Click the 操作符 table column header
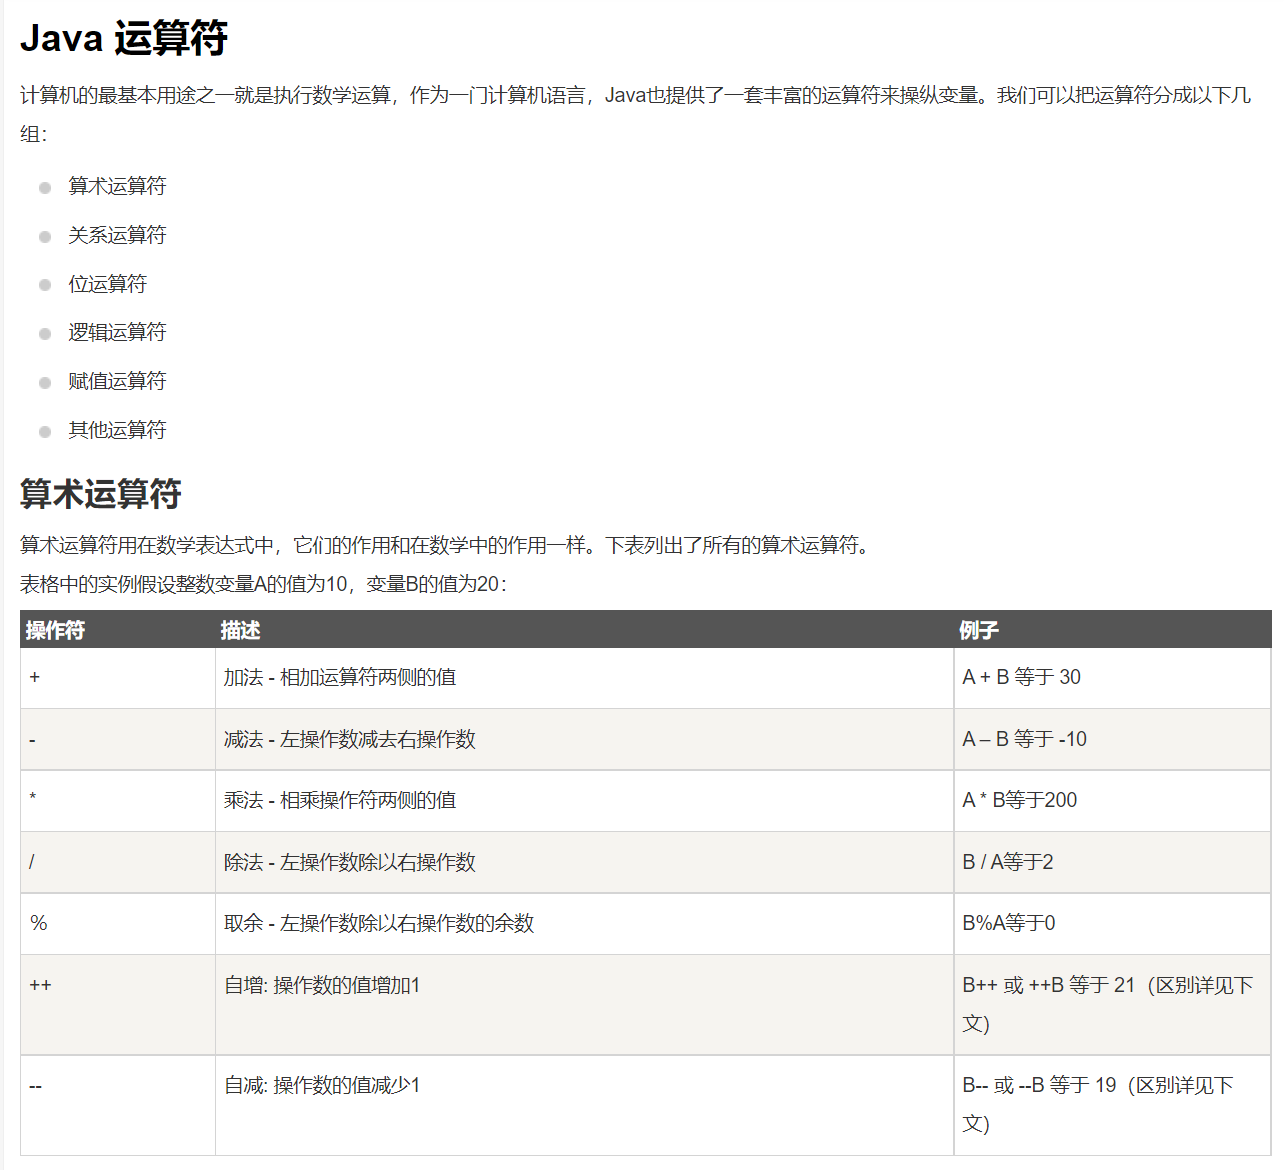1284x1170 pixels. click(55, 630)
